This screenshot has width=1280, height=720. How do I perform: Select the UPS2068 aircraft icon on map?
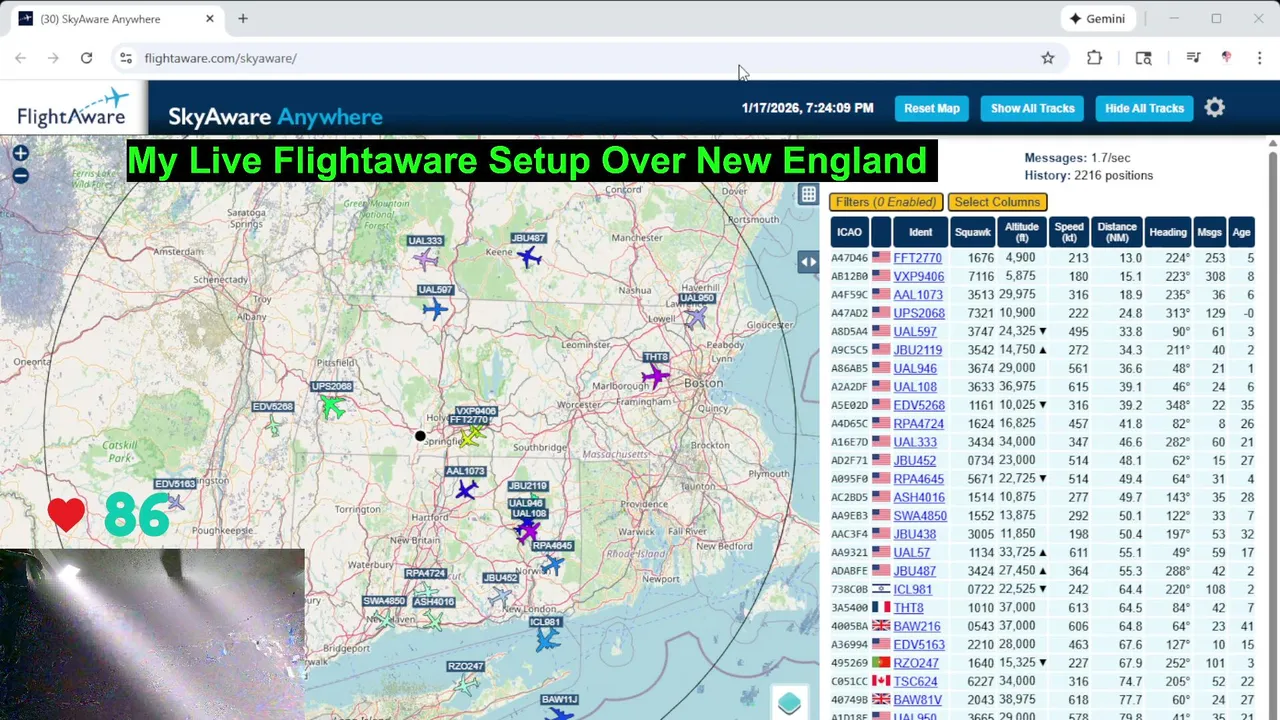point(332,405)
